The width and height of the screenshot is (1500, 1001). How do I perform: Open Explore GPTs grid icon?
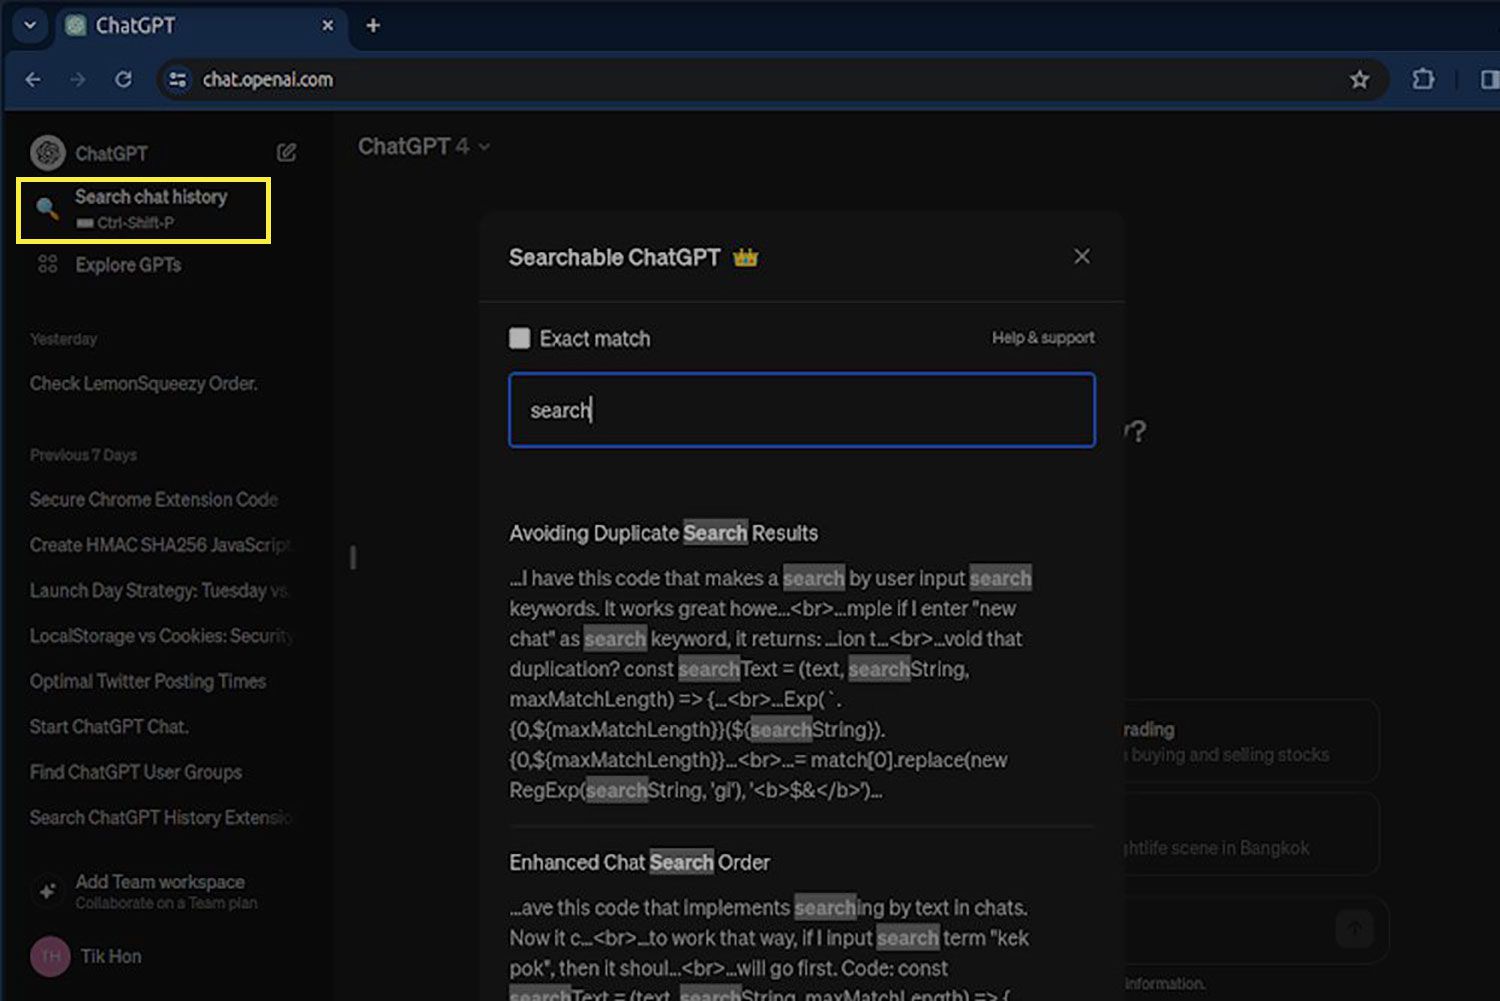47,265
